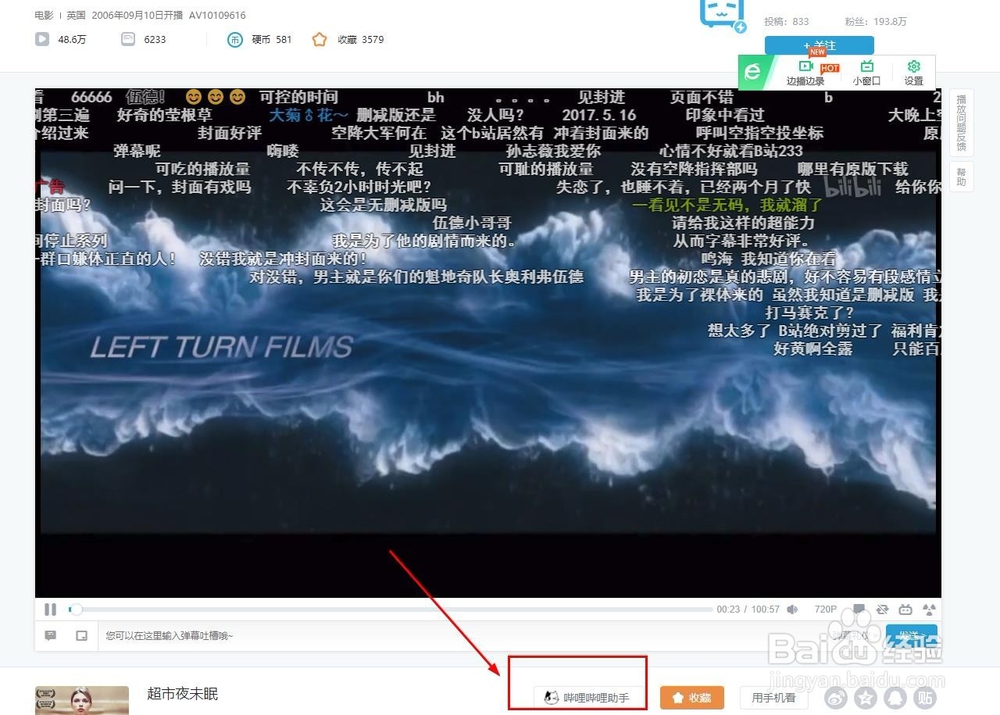Click the TV-shaped screenshot icon in player controls
The width and height of the screenshot is (1000, 715).
(x=906, y=608)
